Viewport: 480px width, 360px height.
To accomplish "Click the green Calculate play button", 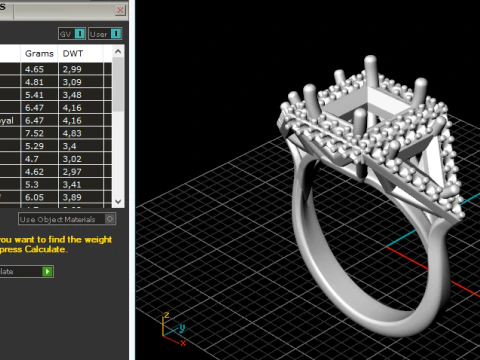I will pos(47,271).
